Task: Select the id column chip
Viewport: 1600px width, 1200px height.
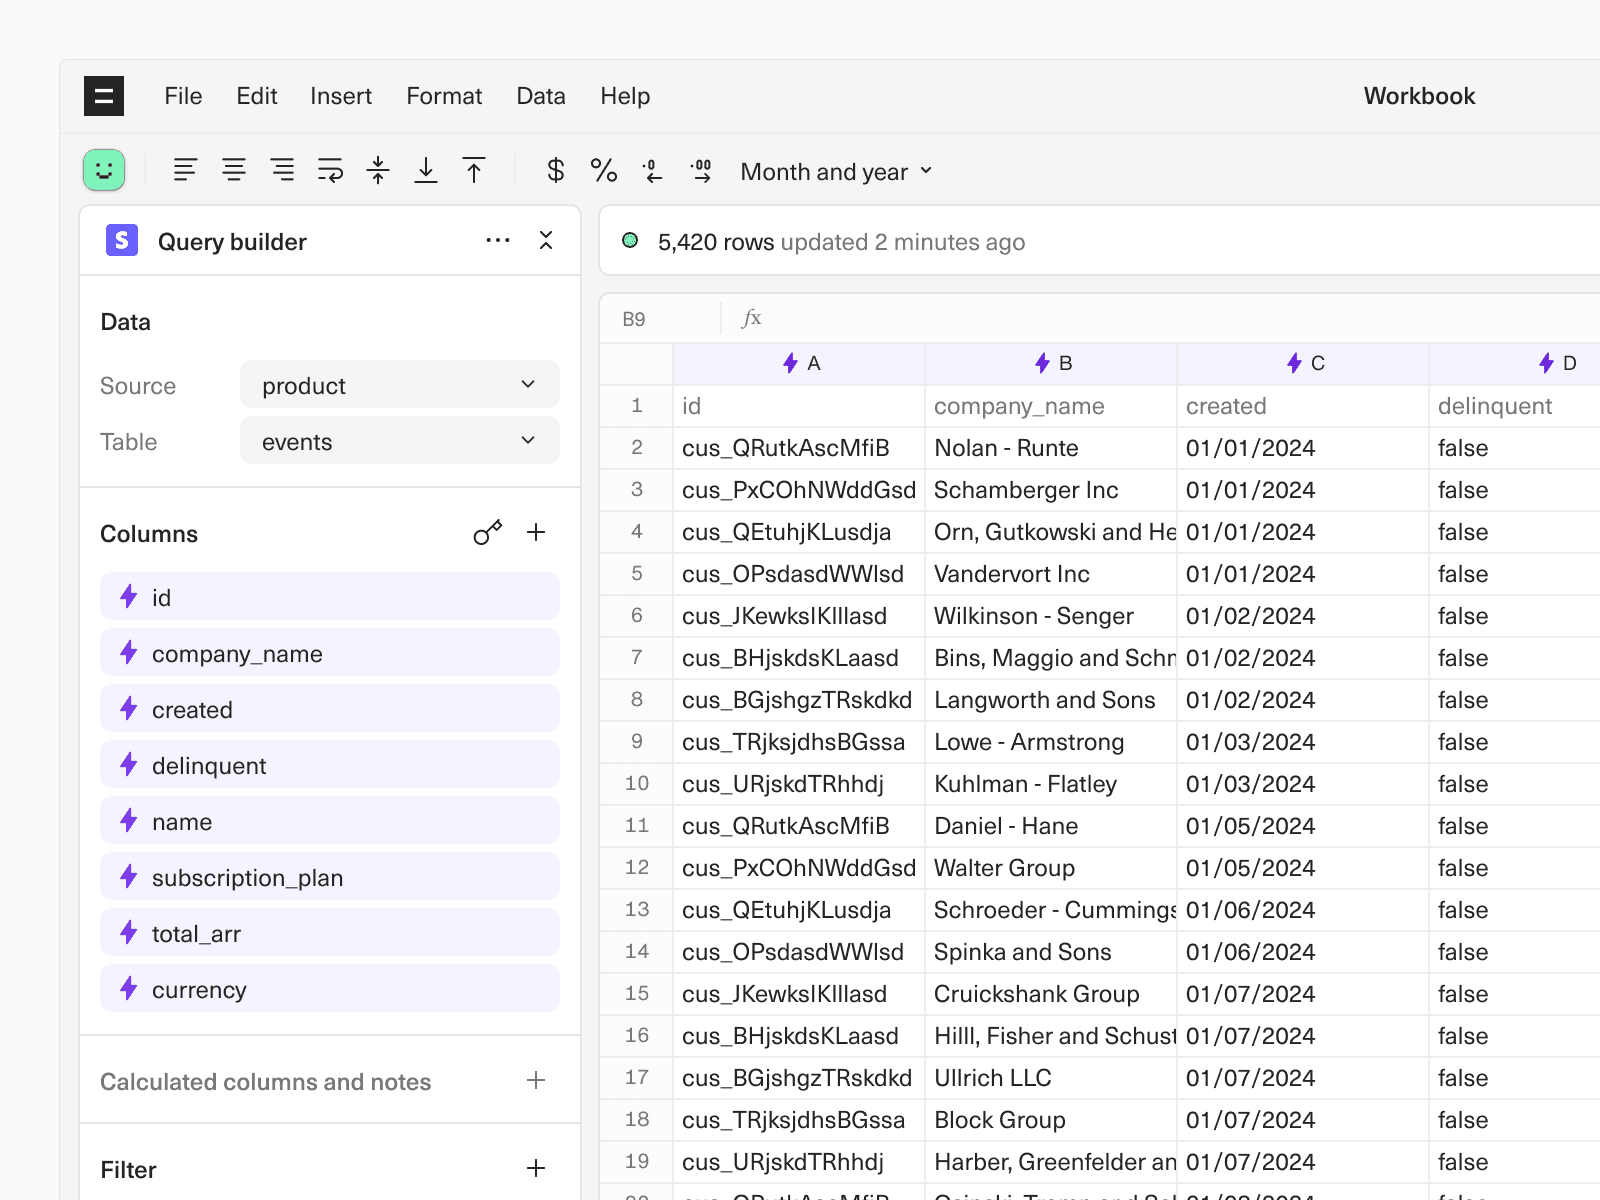Action: (x=330, y=597)
